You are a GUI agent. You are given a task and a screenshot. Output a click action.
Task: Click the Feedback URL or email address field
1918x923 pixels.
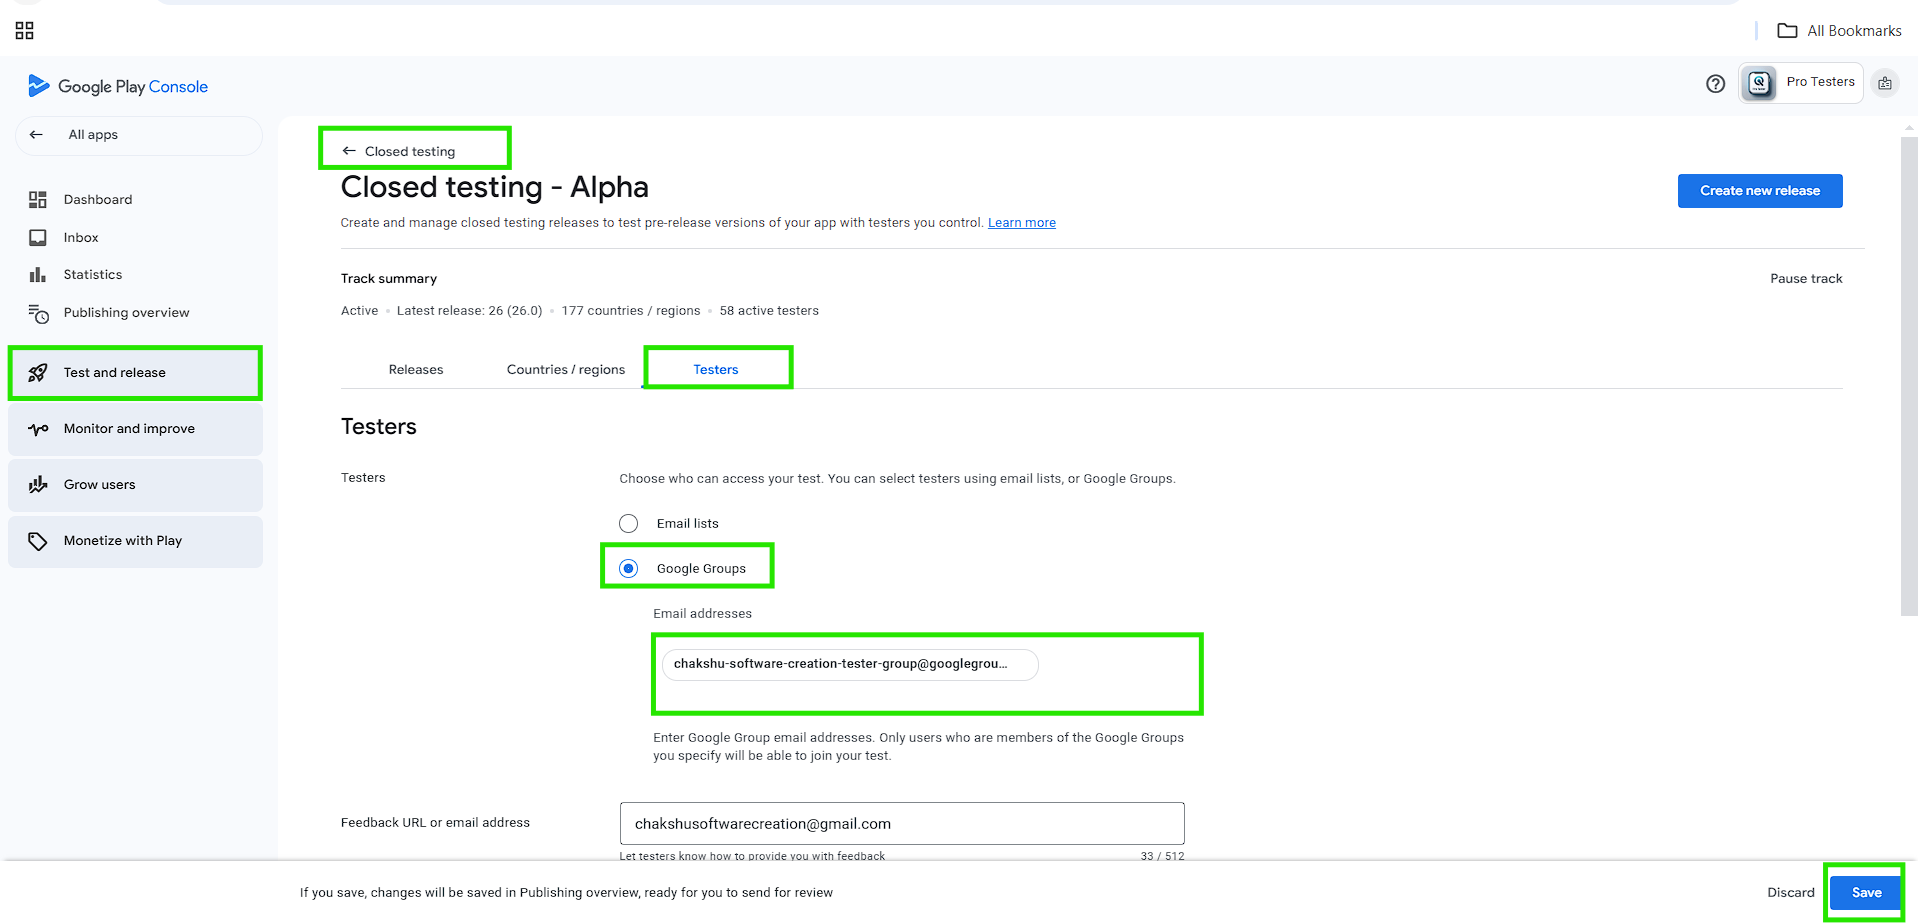902,823
